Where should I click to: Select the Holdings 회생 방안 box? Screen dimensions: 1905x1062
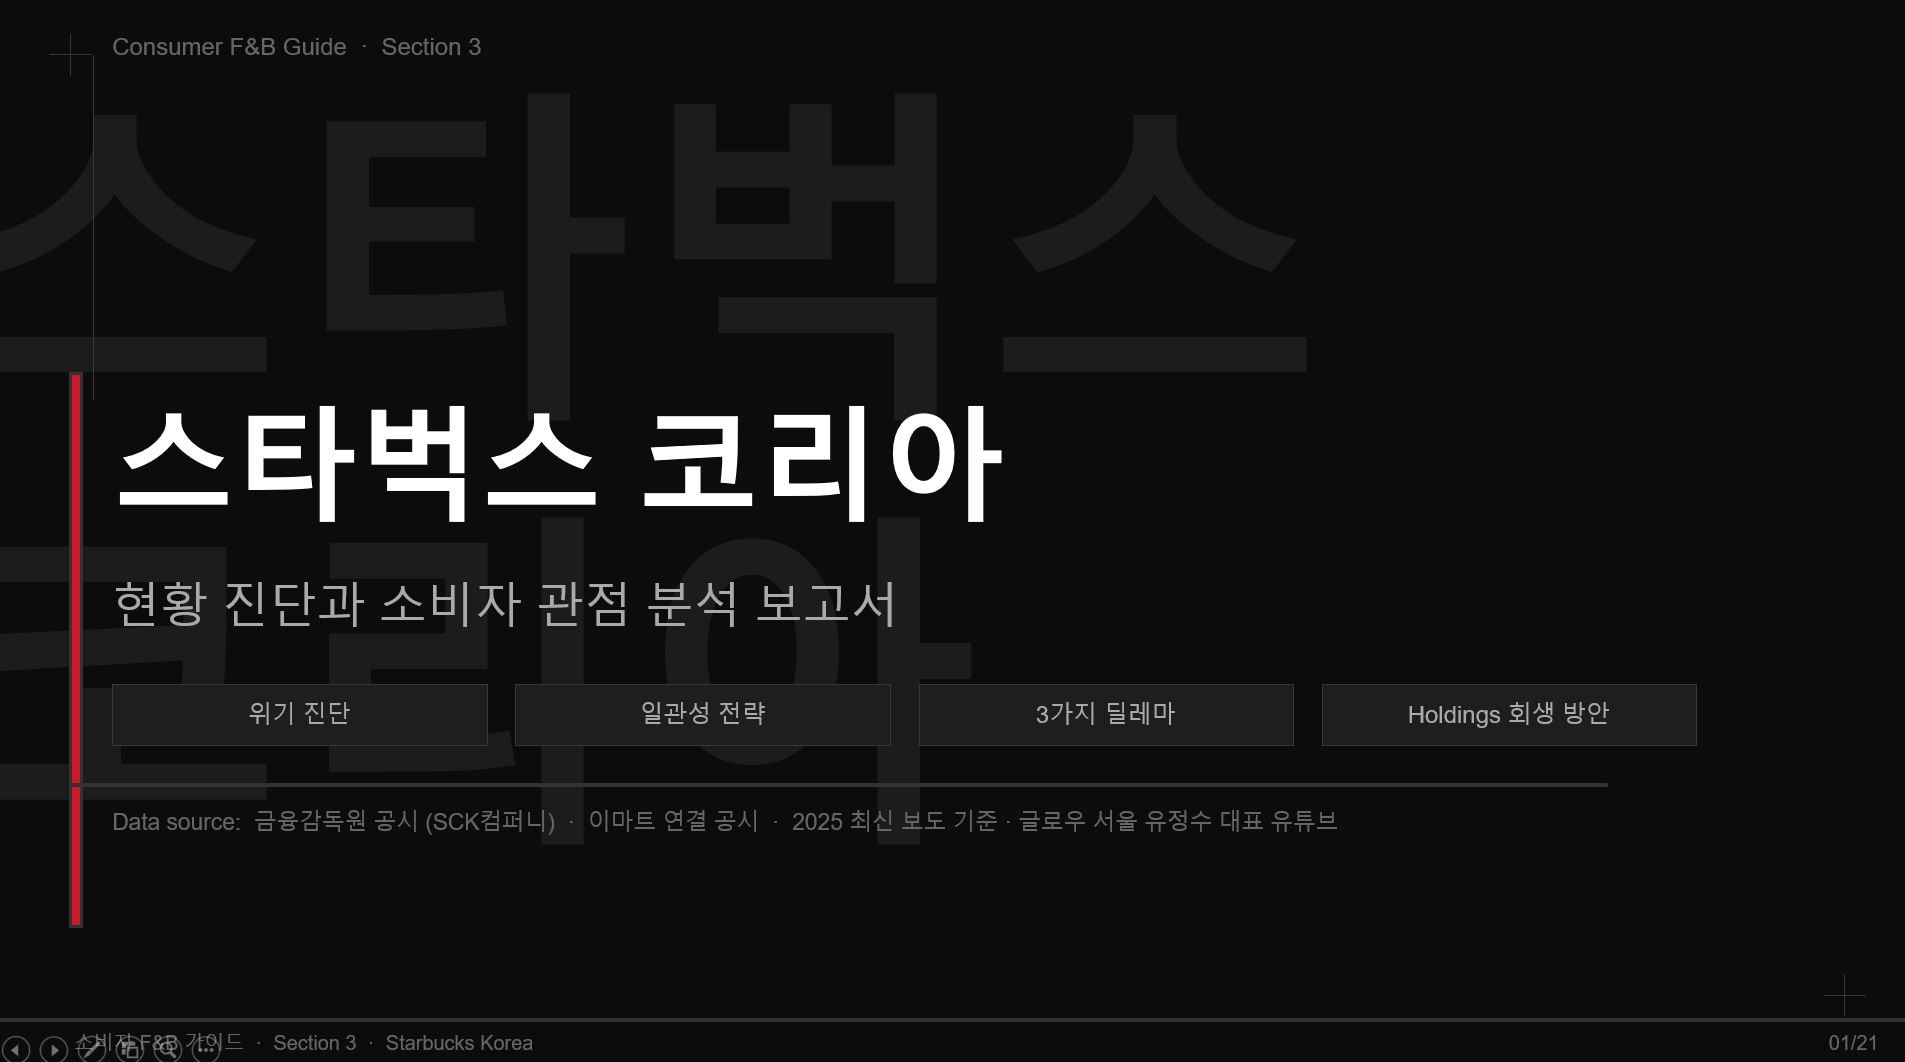(1509, 714)
